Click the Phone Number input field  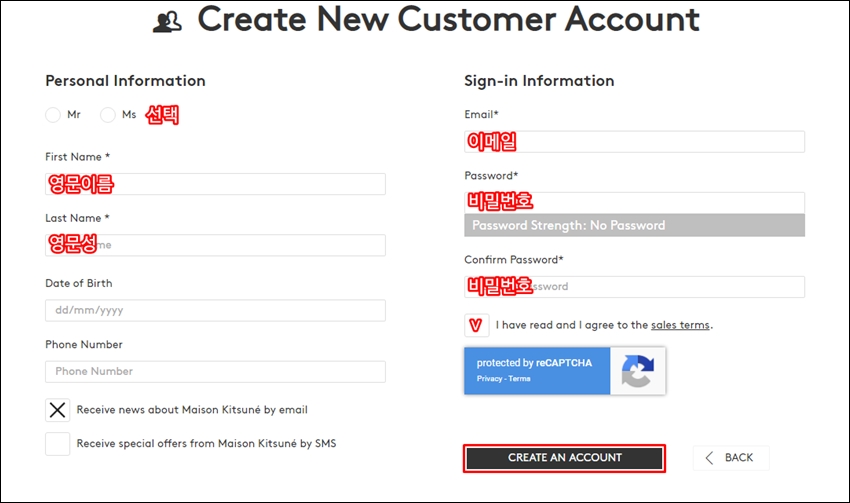coord(215,372)
